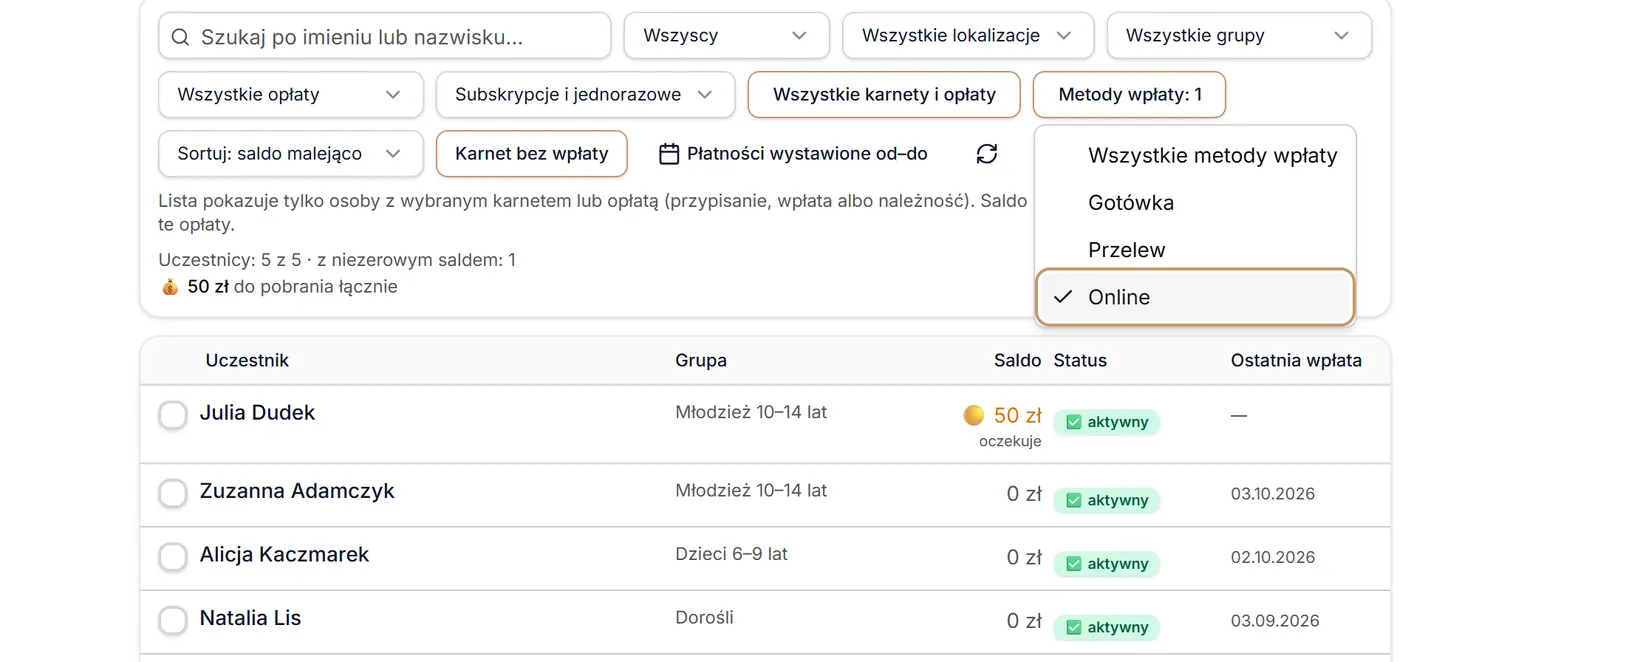This screenshot has height=662, width=1640.
Task: Click the Ostatnia wpłata column header
Action: [x=1296, y=361]
